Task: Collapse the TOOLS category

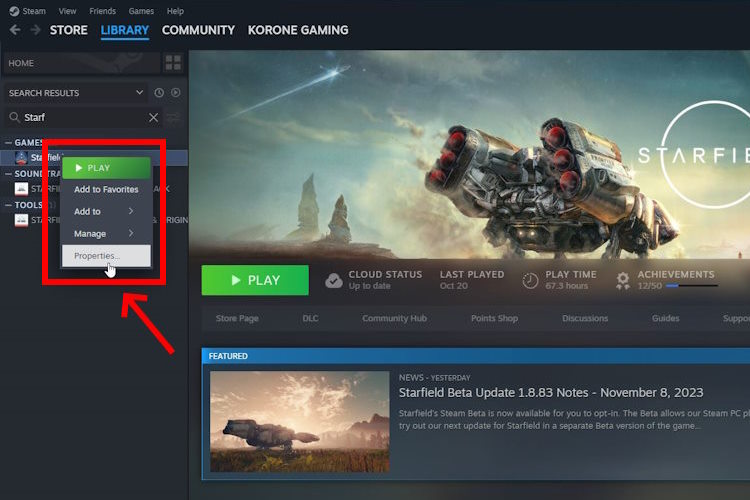Action: click(9, 205)
